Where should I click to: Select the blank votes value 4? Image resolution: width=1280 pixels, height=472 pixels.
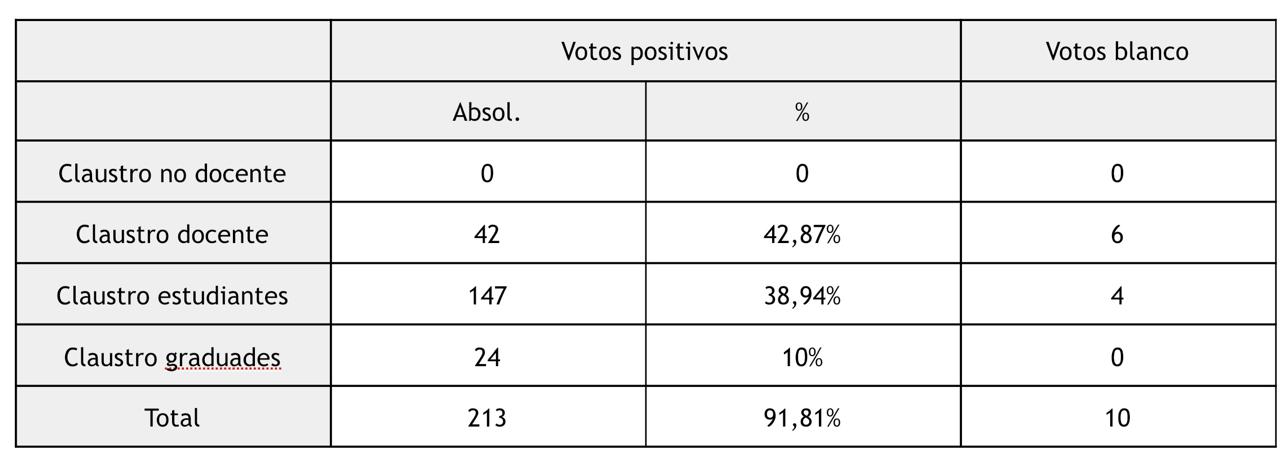1117,296
